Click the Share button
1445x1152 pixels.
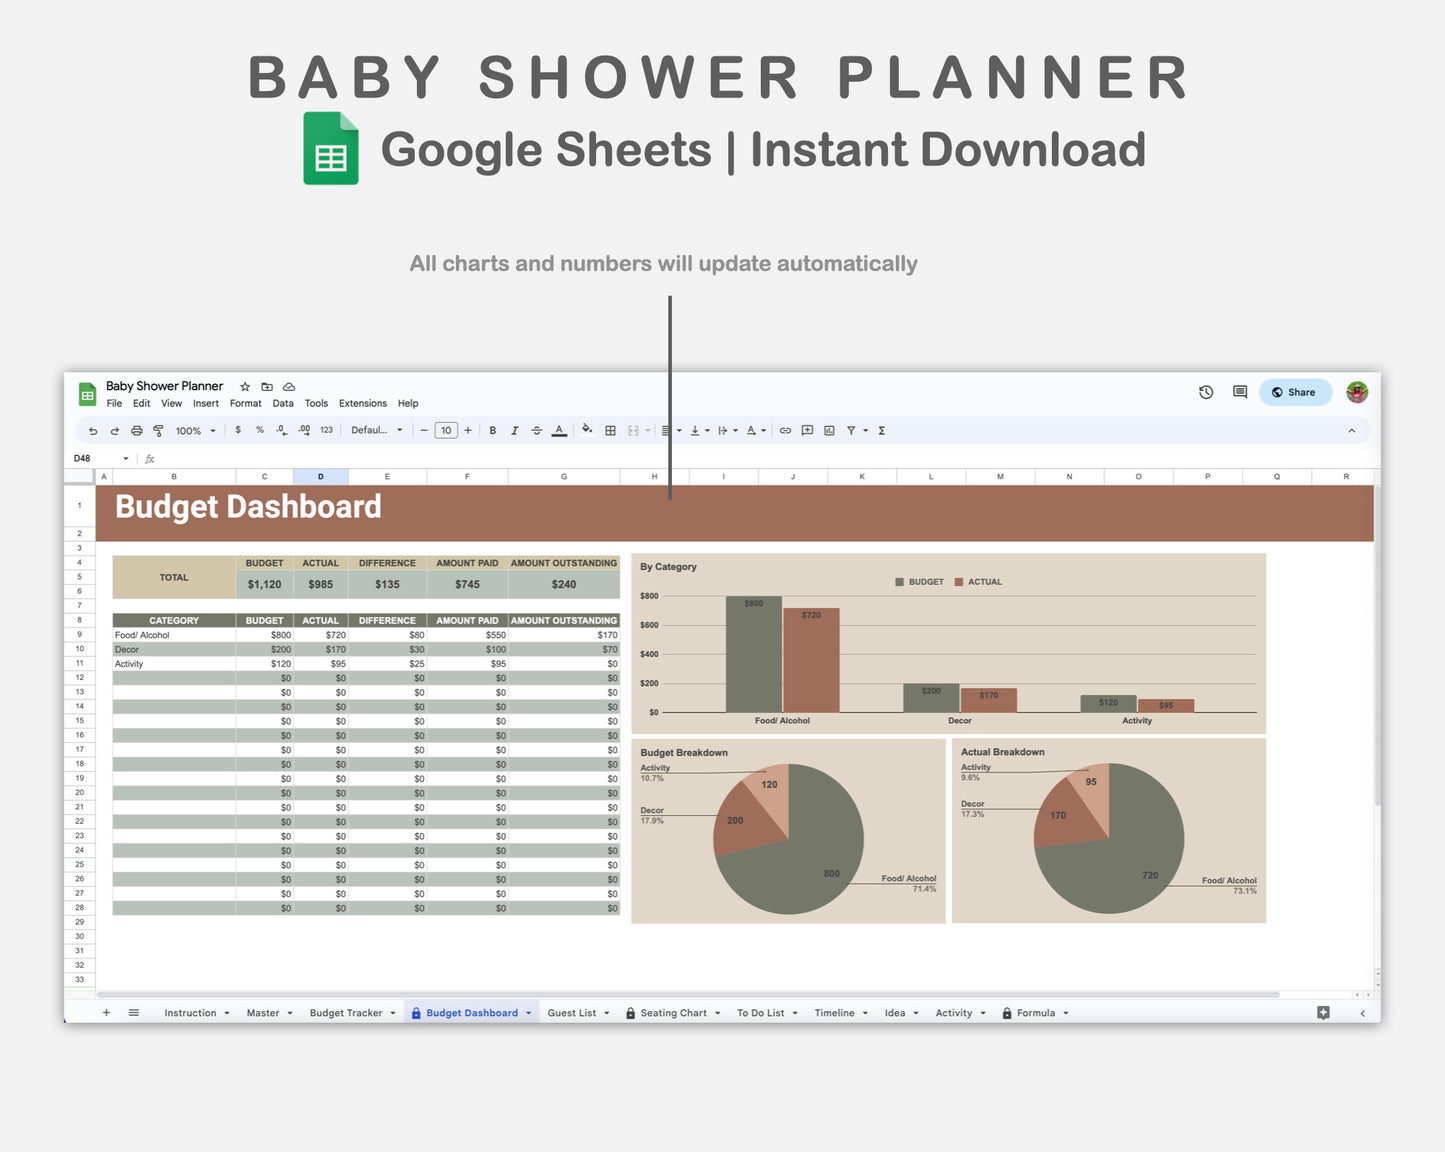pos(1295,391)
